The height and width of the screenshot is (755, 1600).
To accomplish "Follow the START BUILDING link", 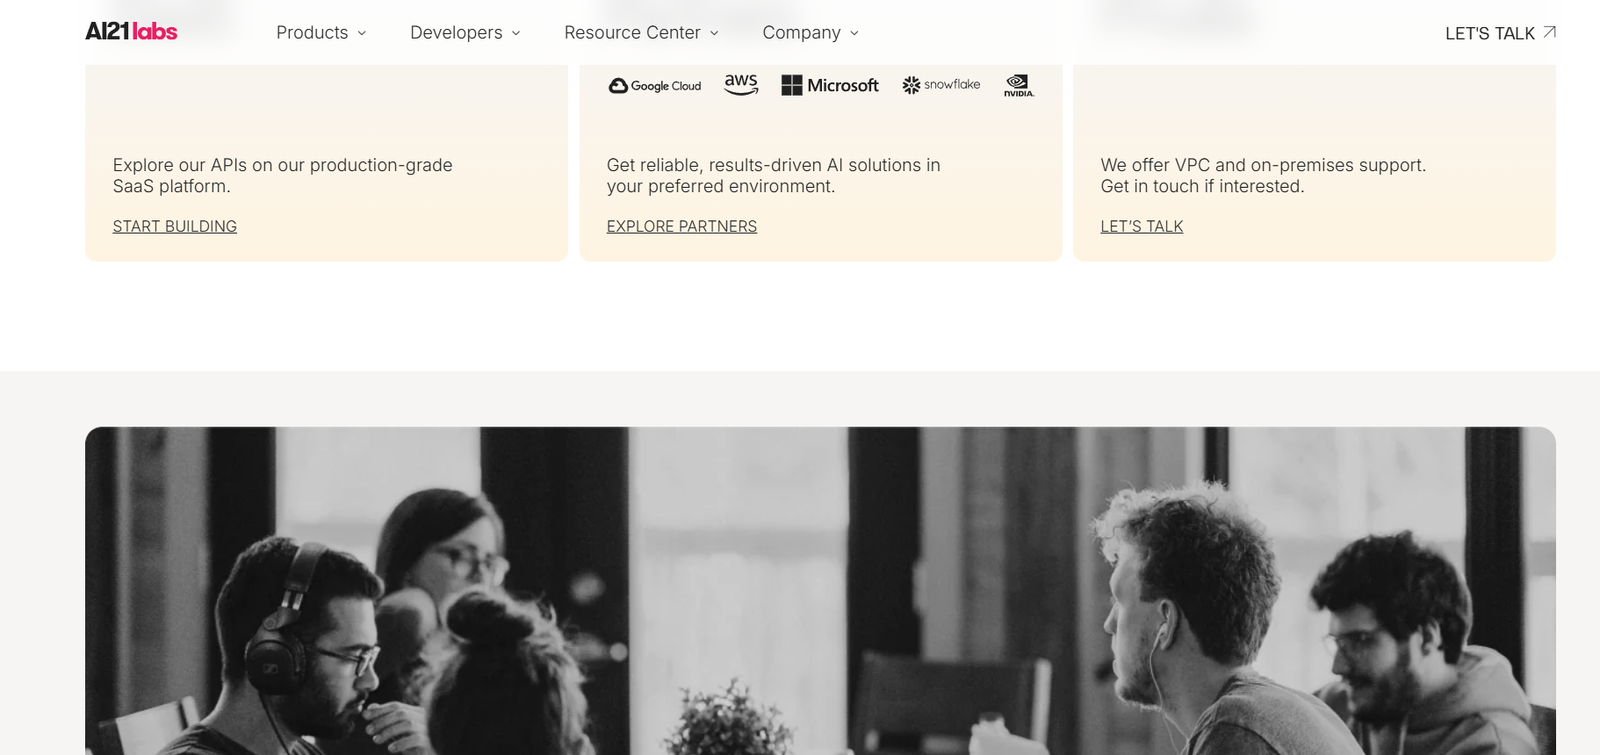I will coord(175,226).
